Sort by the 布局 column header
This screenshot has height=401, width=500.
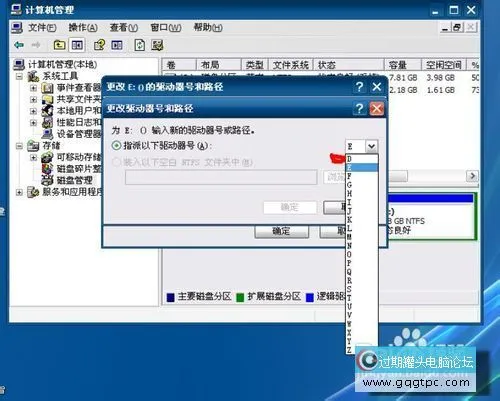(x=219, y=65)
